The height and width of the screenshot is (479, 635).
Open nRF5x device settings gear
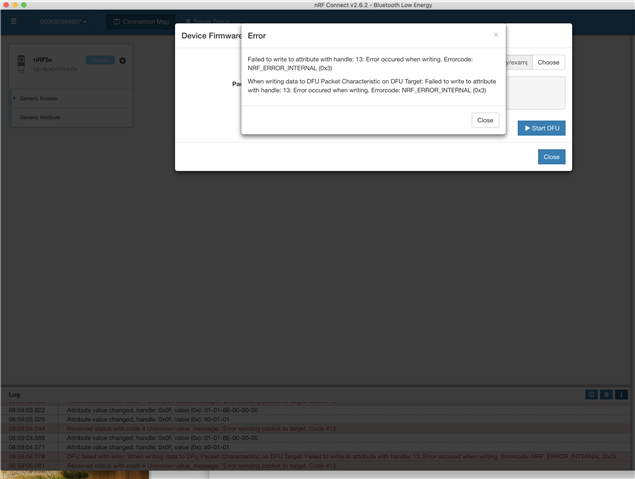coord(122,61)
